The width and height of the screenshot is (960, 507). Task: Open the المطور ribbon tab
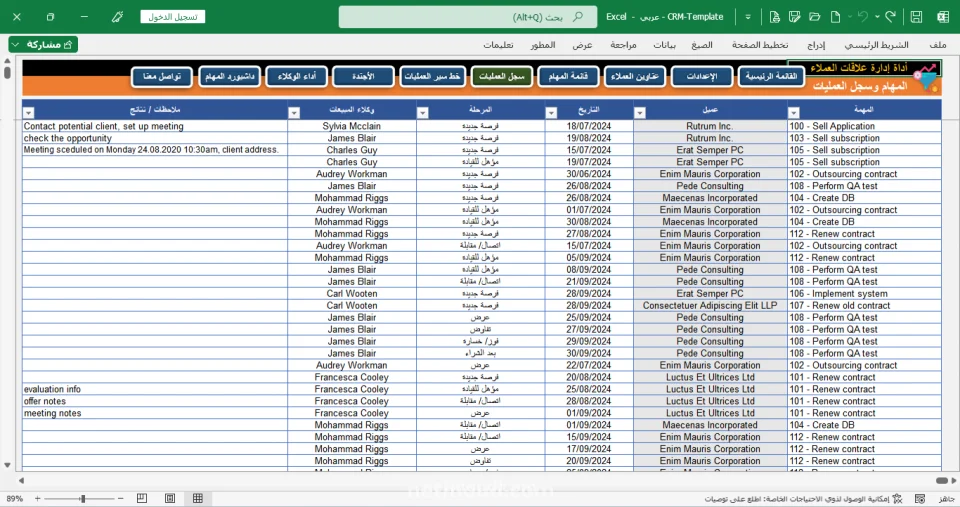[x=543, y=45]
